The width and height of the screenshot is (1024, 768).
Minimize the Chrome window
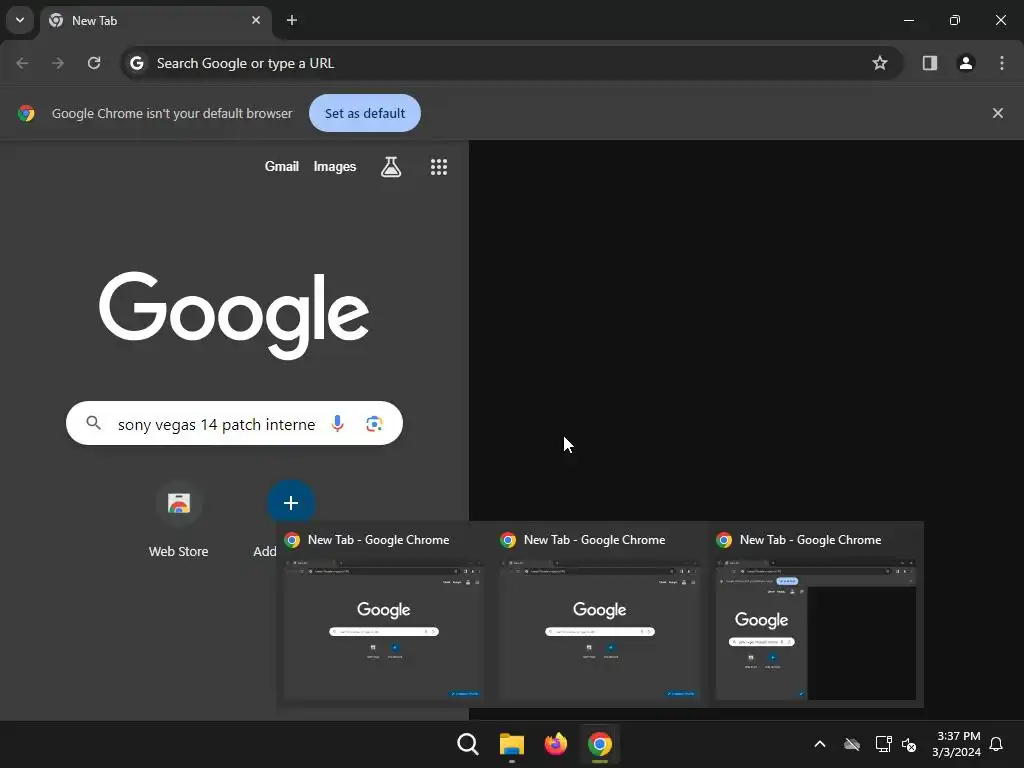(x=908, y=20)
